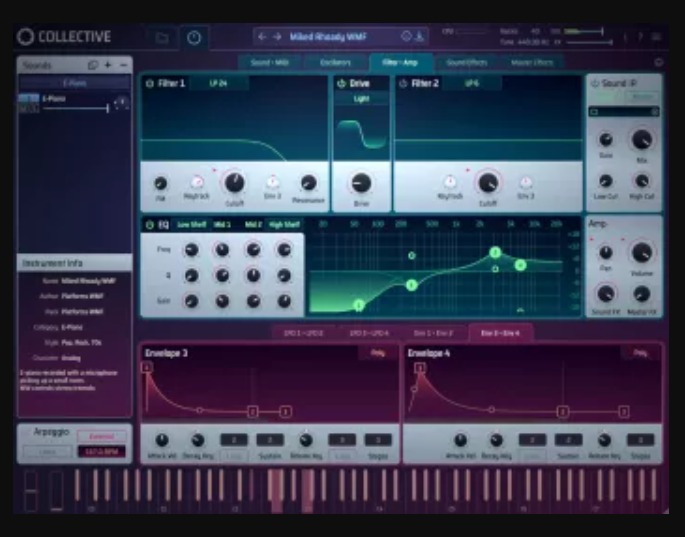Expand the small arrow right of page tabs
Image resolution: width=685 pixels, height=537 pixels.
point(659,62)
